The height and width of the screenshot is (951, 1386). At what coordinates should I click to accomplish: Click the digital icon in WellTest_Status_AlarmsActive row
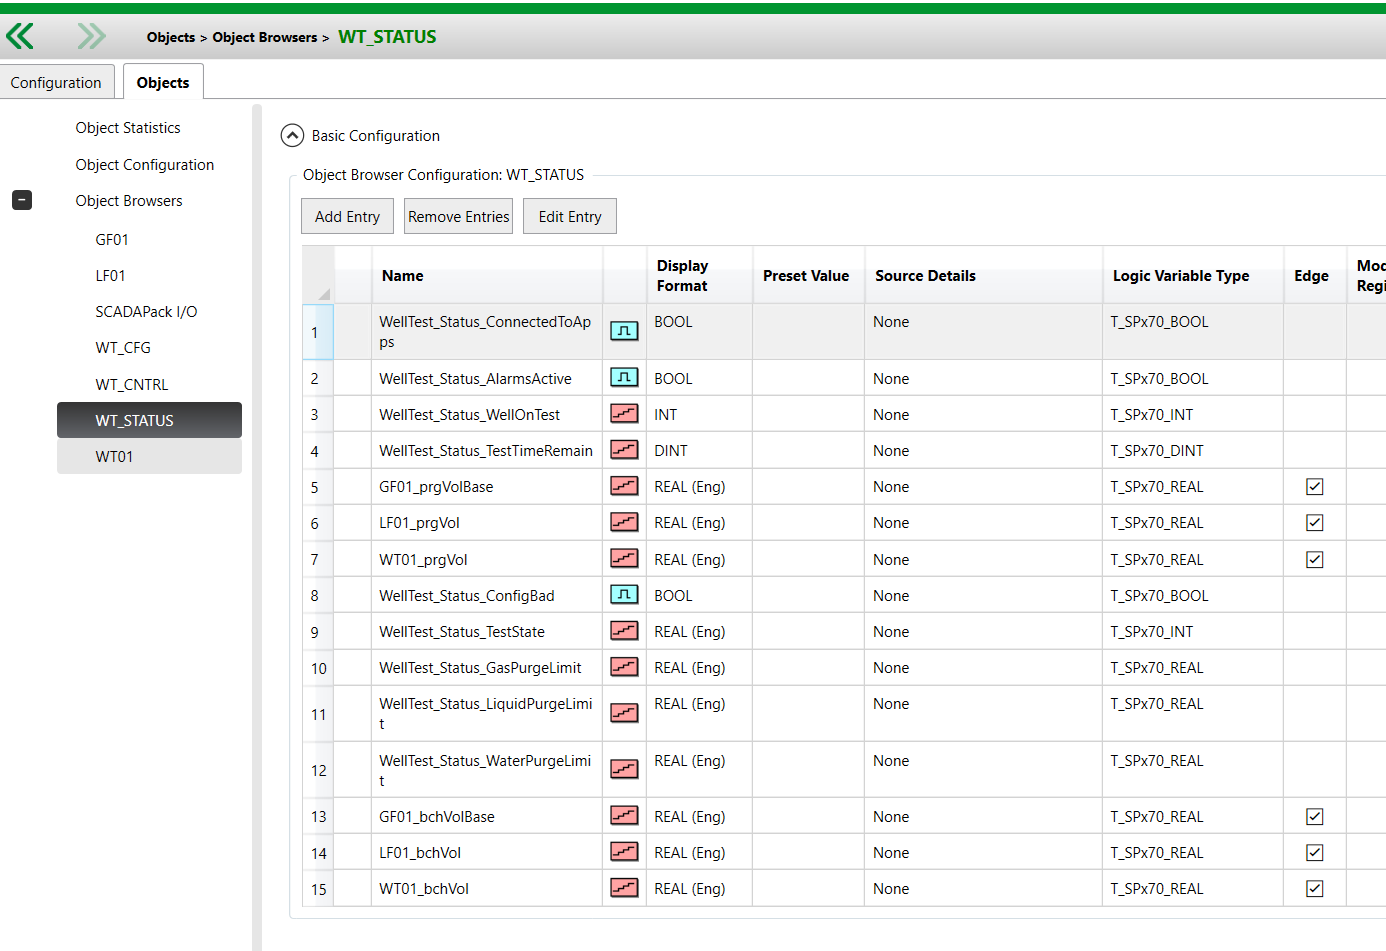624,378
